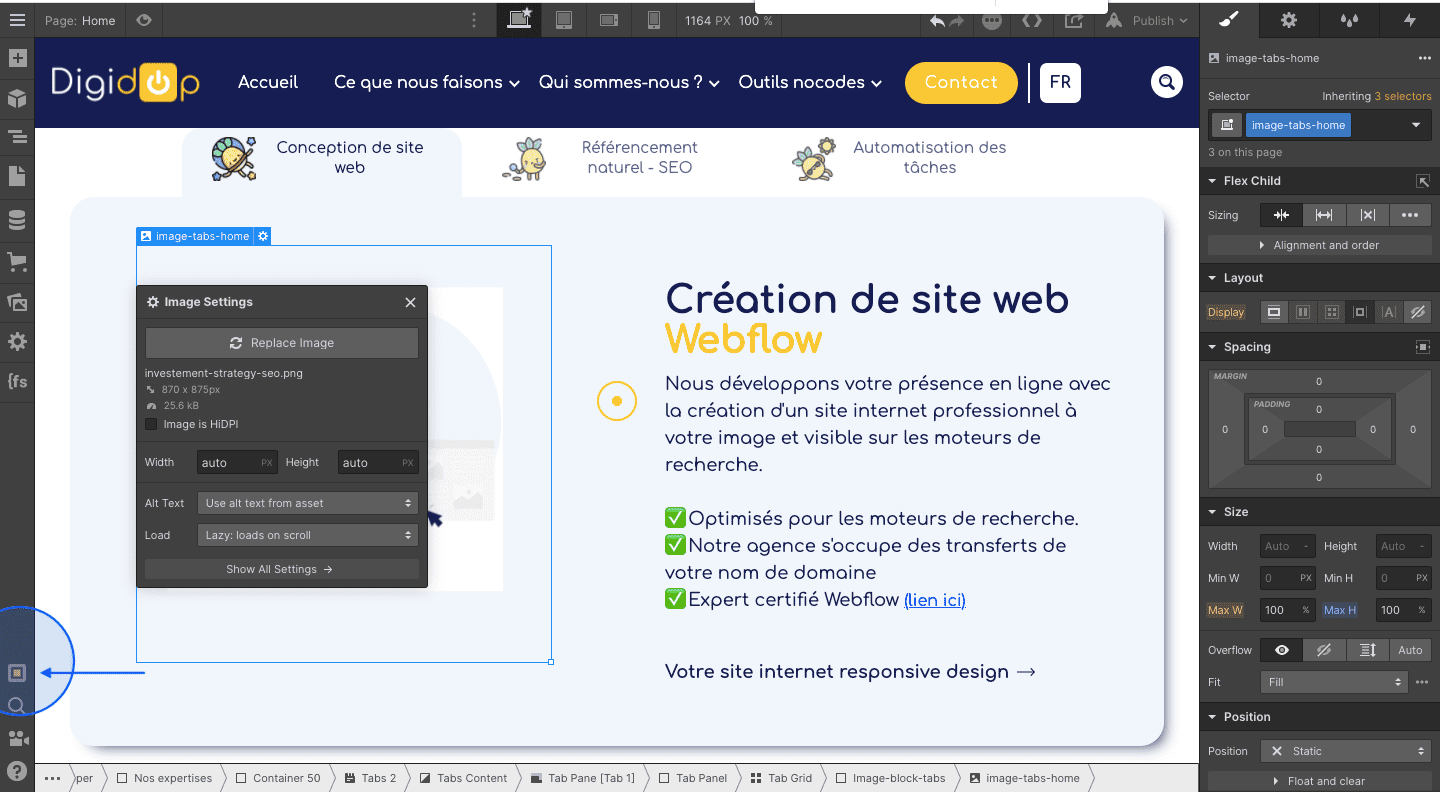
Task: Open the Add Elements panel
Action: [17, 58]
